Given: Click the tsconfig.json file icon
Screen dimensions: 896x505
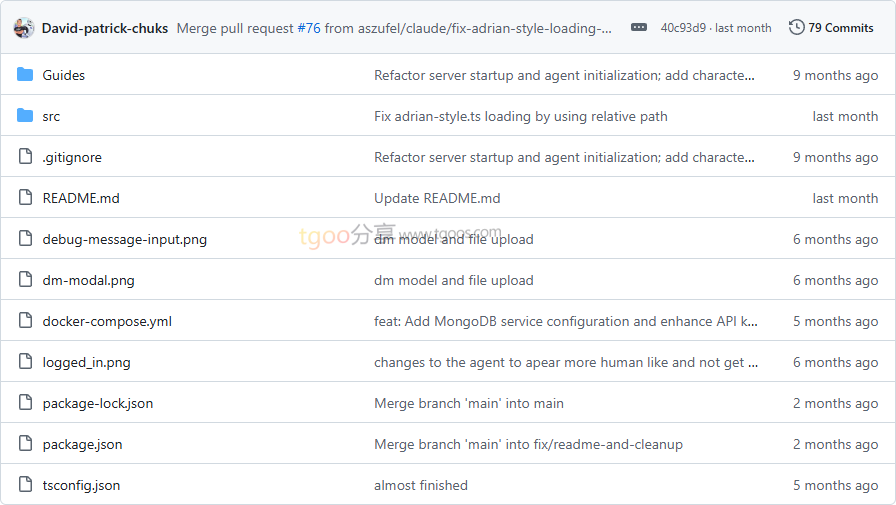Looking at the screenshot, I should [x=25, y=485].
